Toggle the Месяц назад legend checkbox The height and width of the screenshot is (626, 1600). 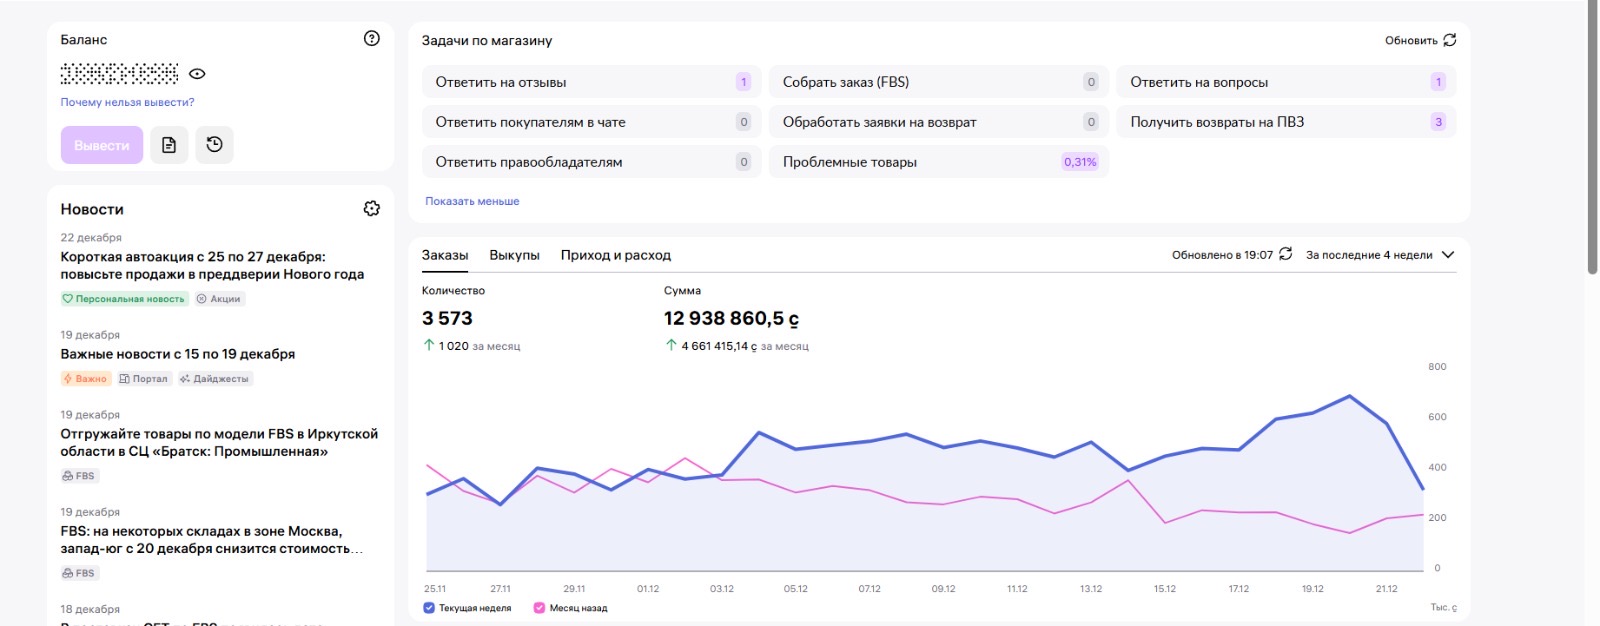click(539, 608)
